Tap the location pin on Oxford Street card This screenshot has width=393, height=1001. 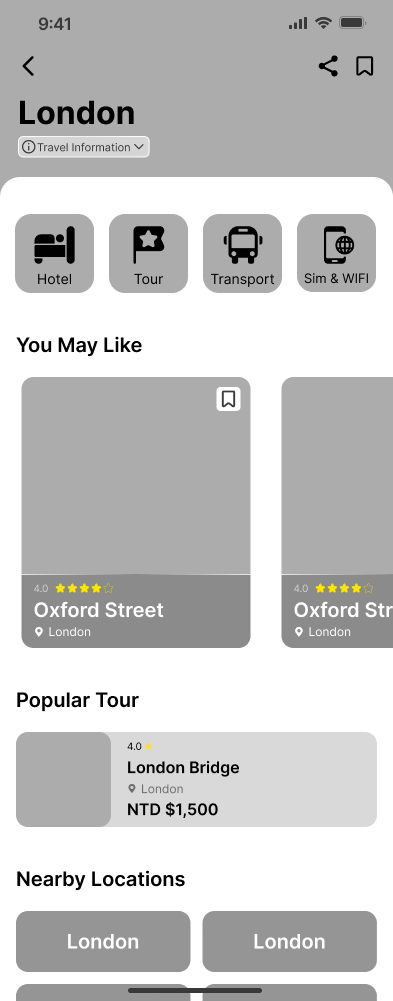pos(39,632)
